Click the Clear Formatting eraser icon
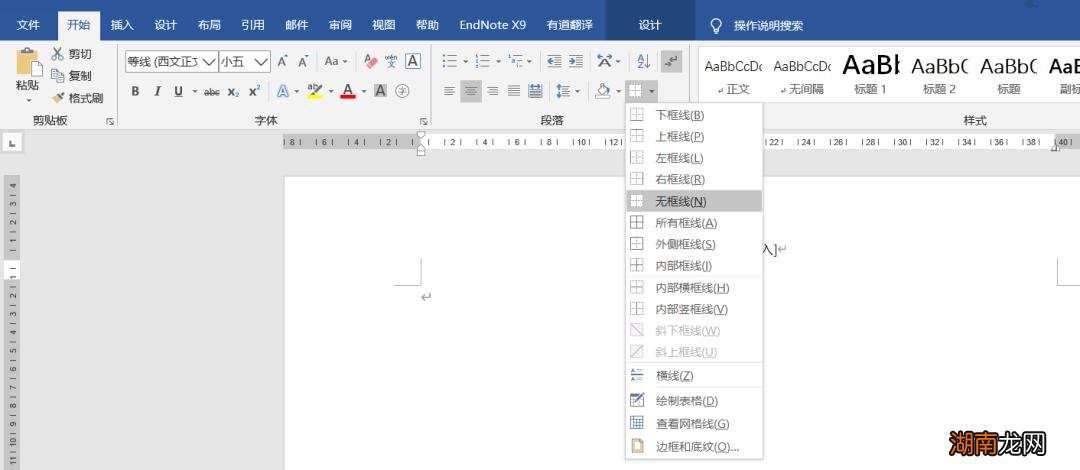This screenshot has width=1080, height=470. [371, 61]
